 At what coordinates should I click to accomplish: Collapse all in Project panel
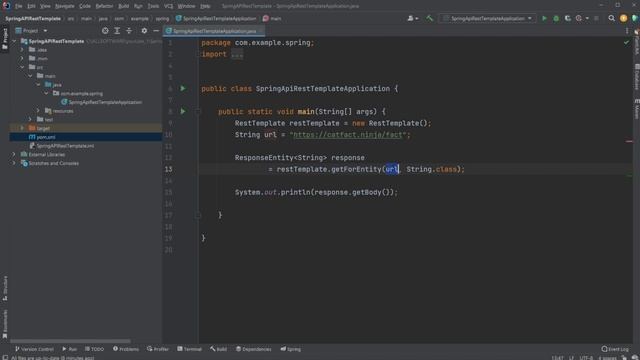pyautogui.click(x=129, y=31)
